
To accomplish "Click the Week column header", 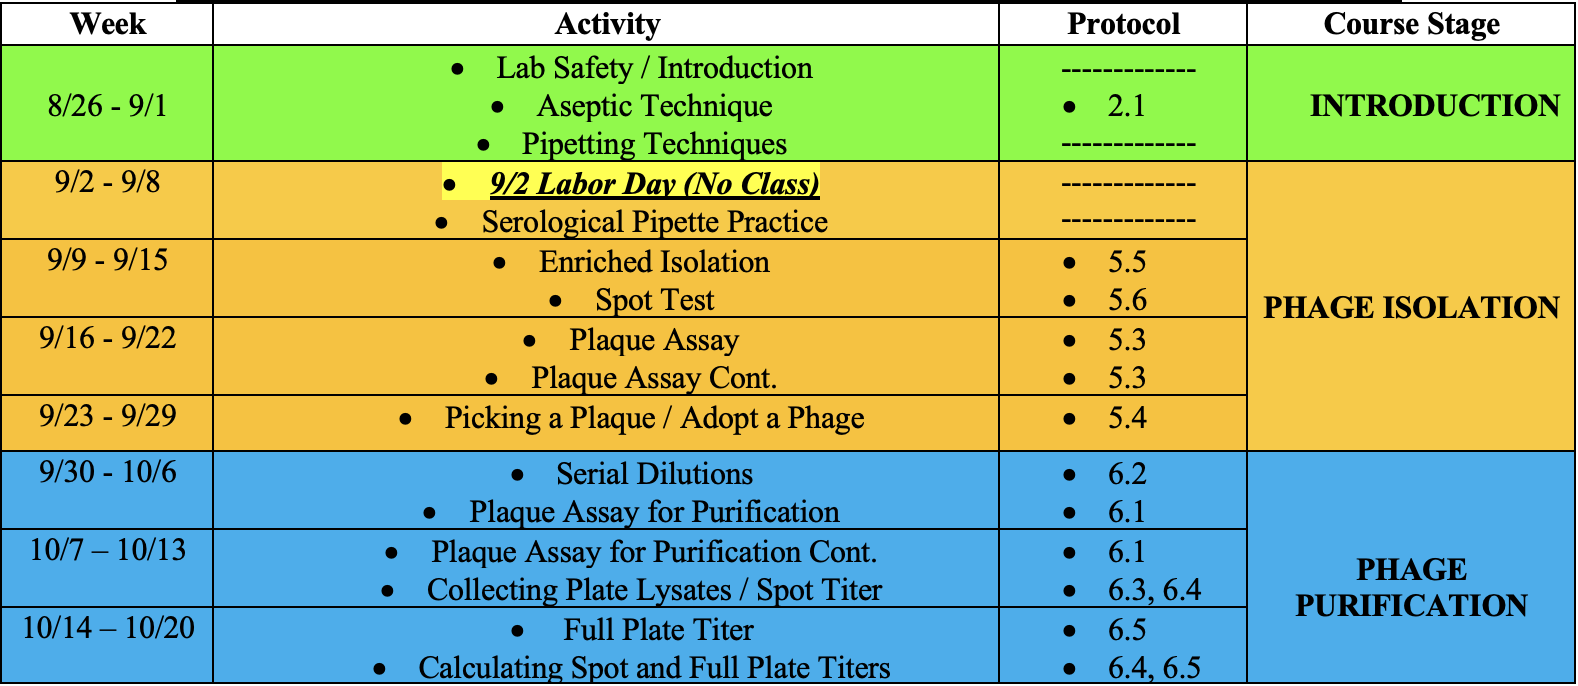I will pyautogui.click(x=107, y=23).
